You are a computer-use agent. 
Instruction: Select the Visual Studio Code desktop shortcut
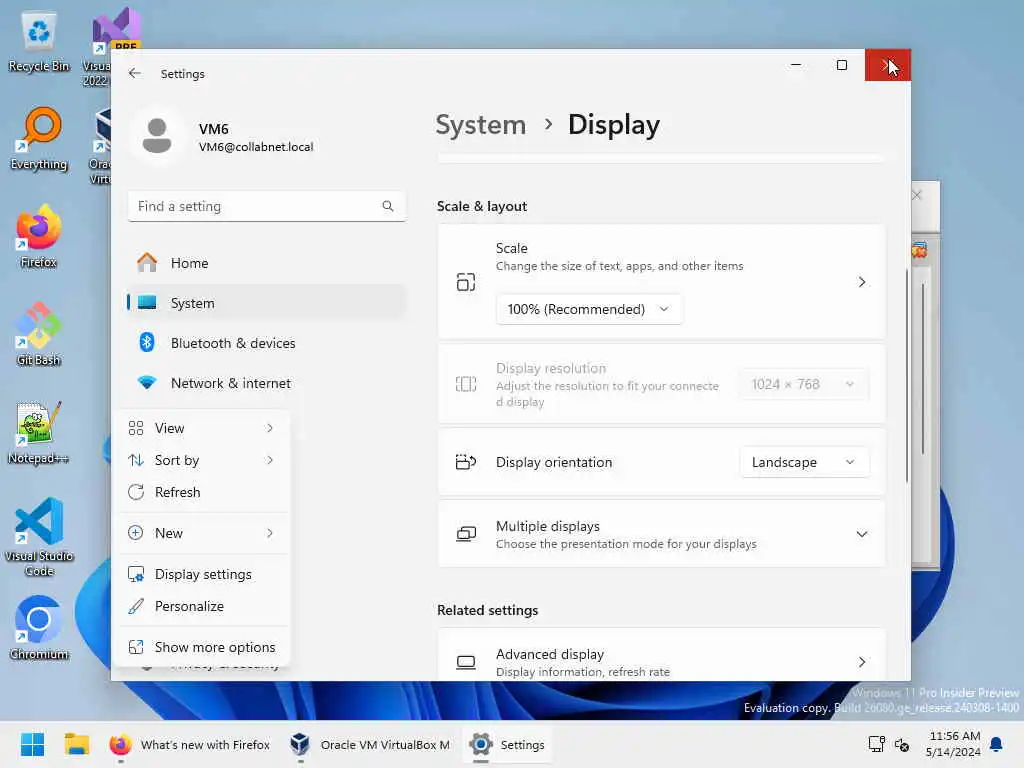coord(39,537)
